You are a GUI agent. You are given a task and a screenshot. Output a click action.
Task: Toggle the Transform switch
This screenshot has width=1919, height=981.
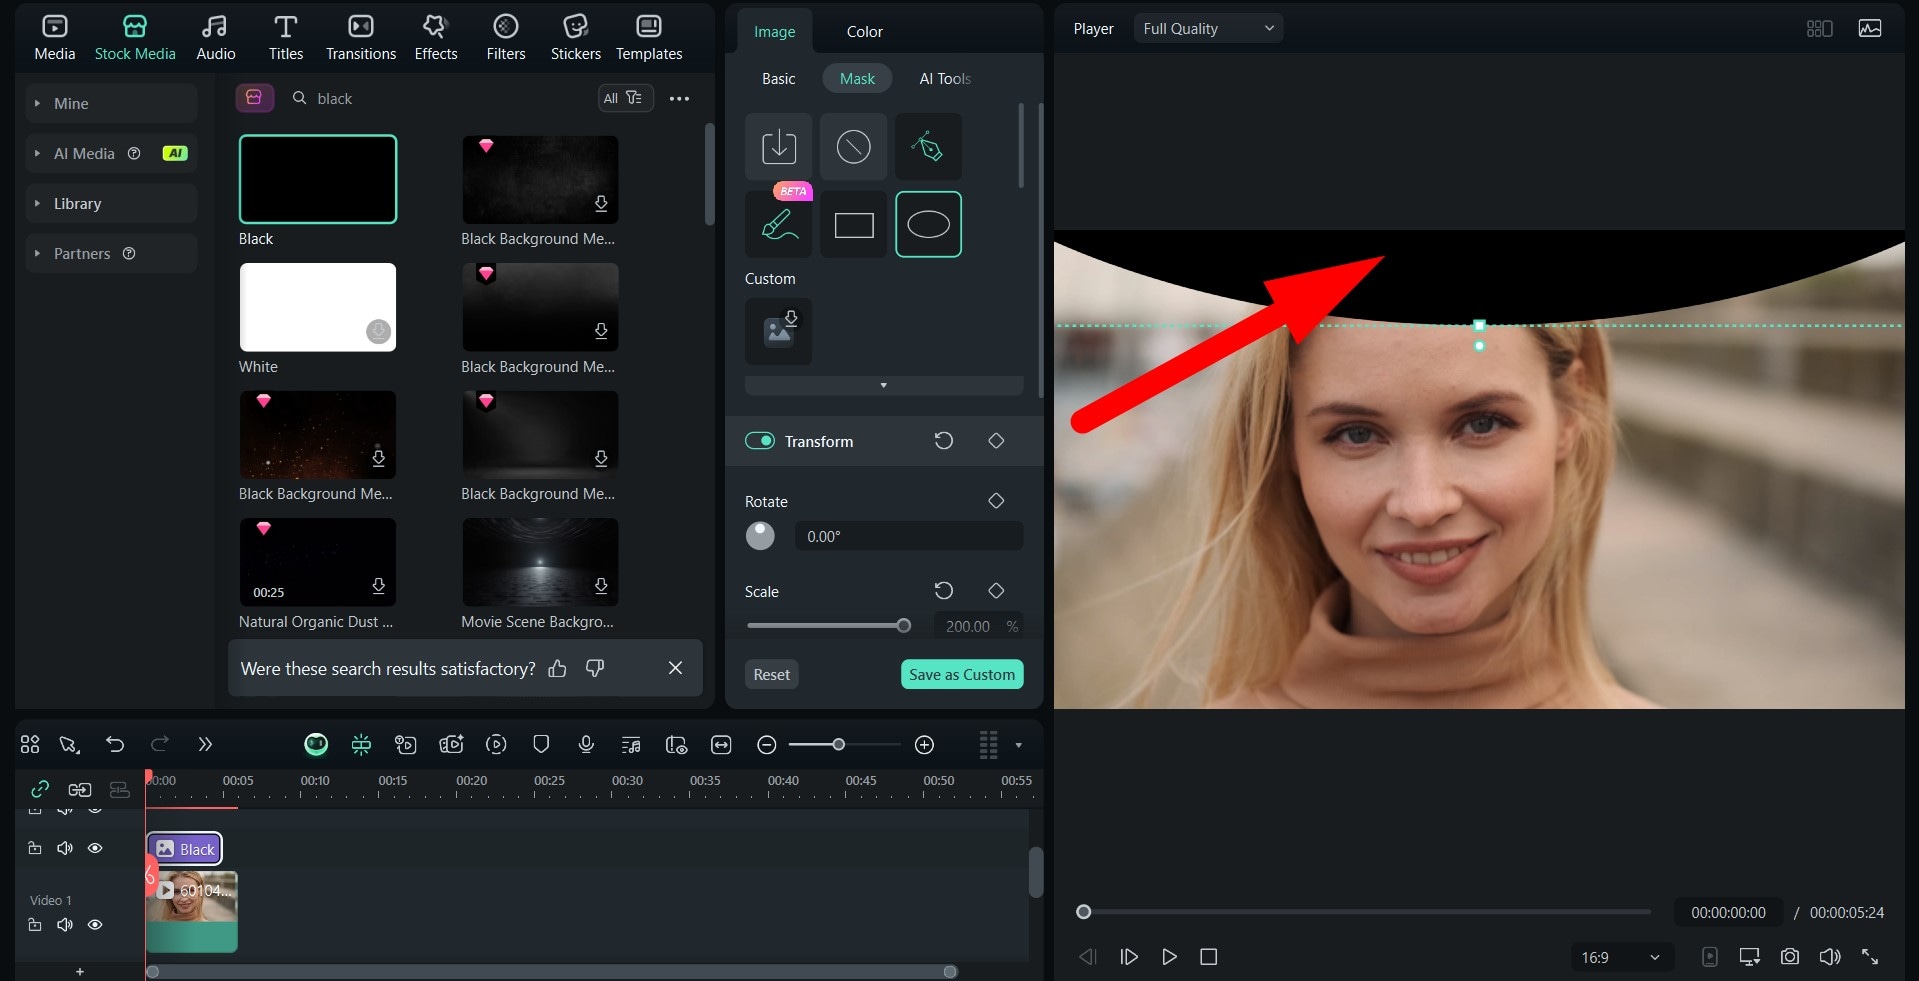(760, 441)
